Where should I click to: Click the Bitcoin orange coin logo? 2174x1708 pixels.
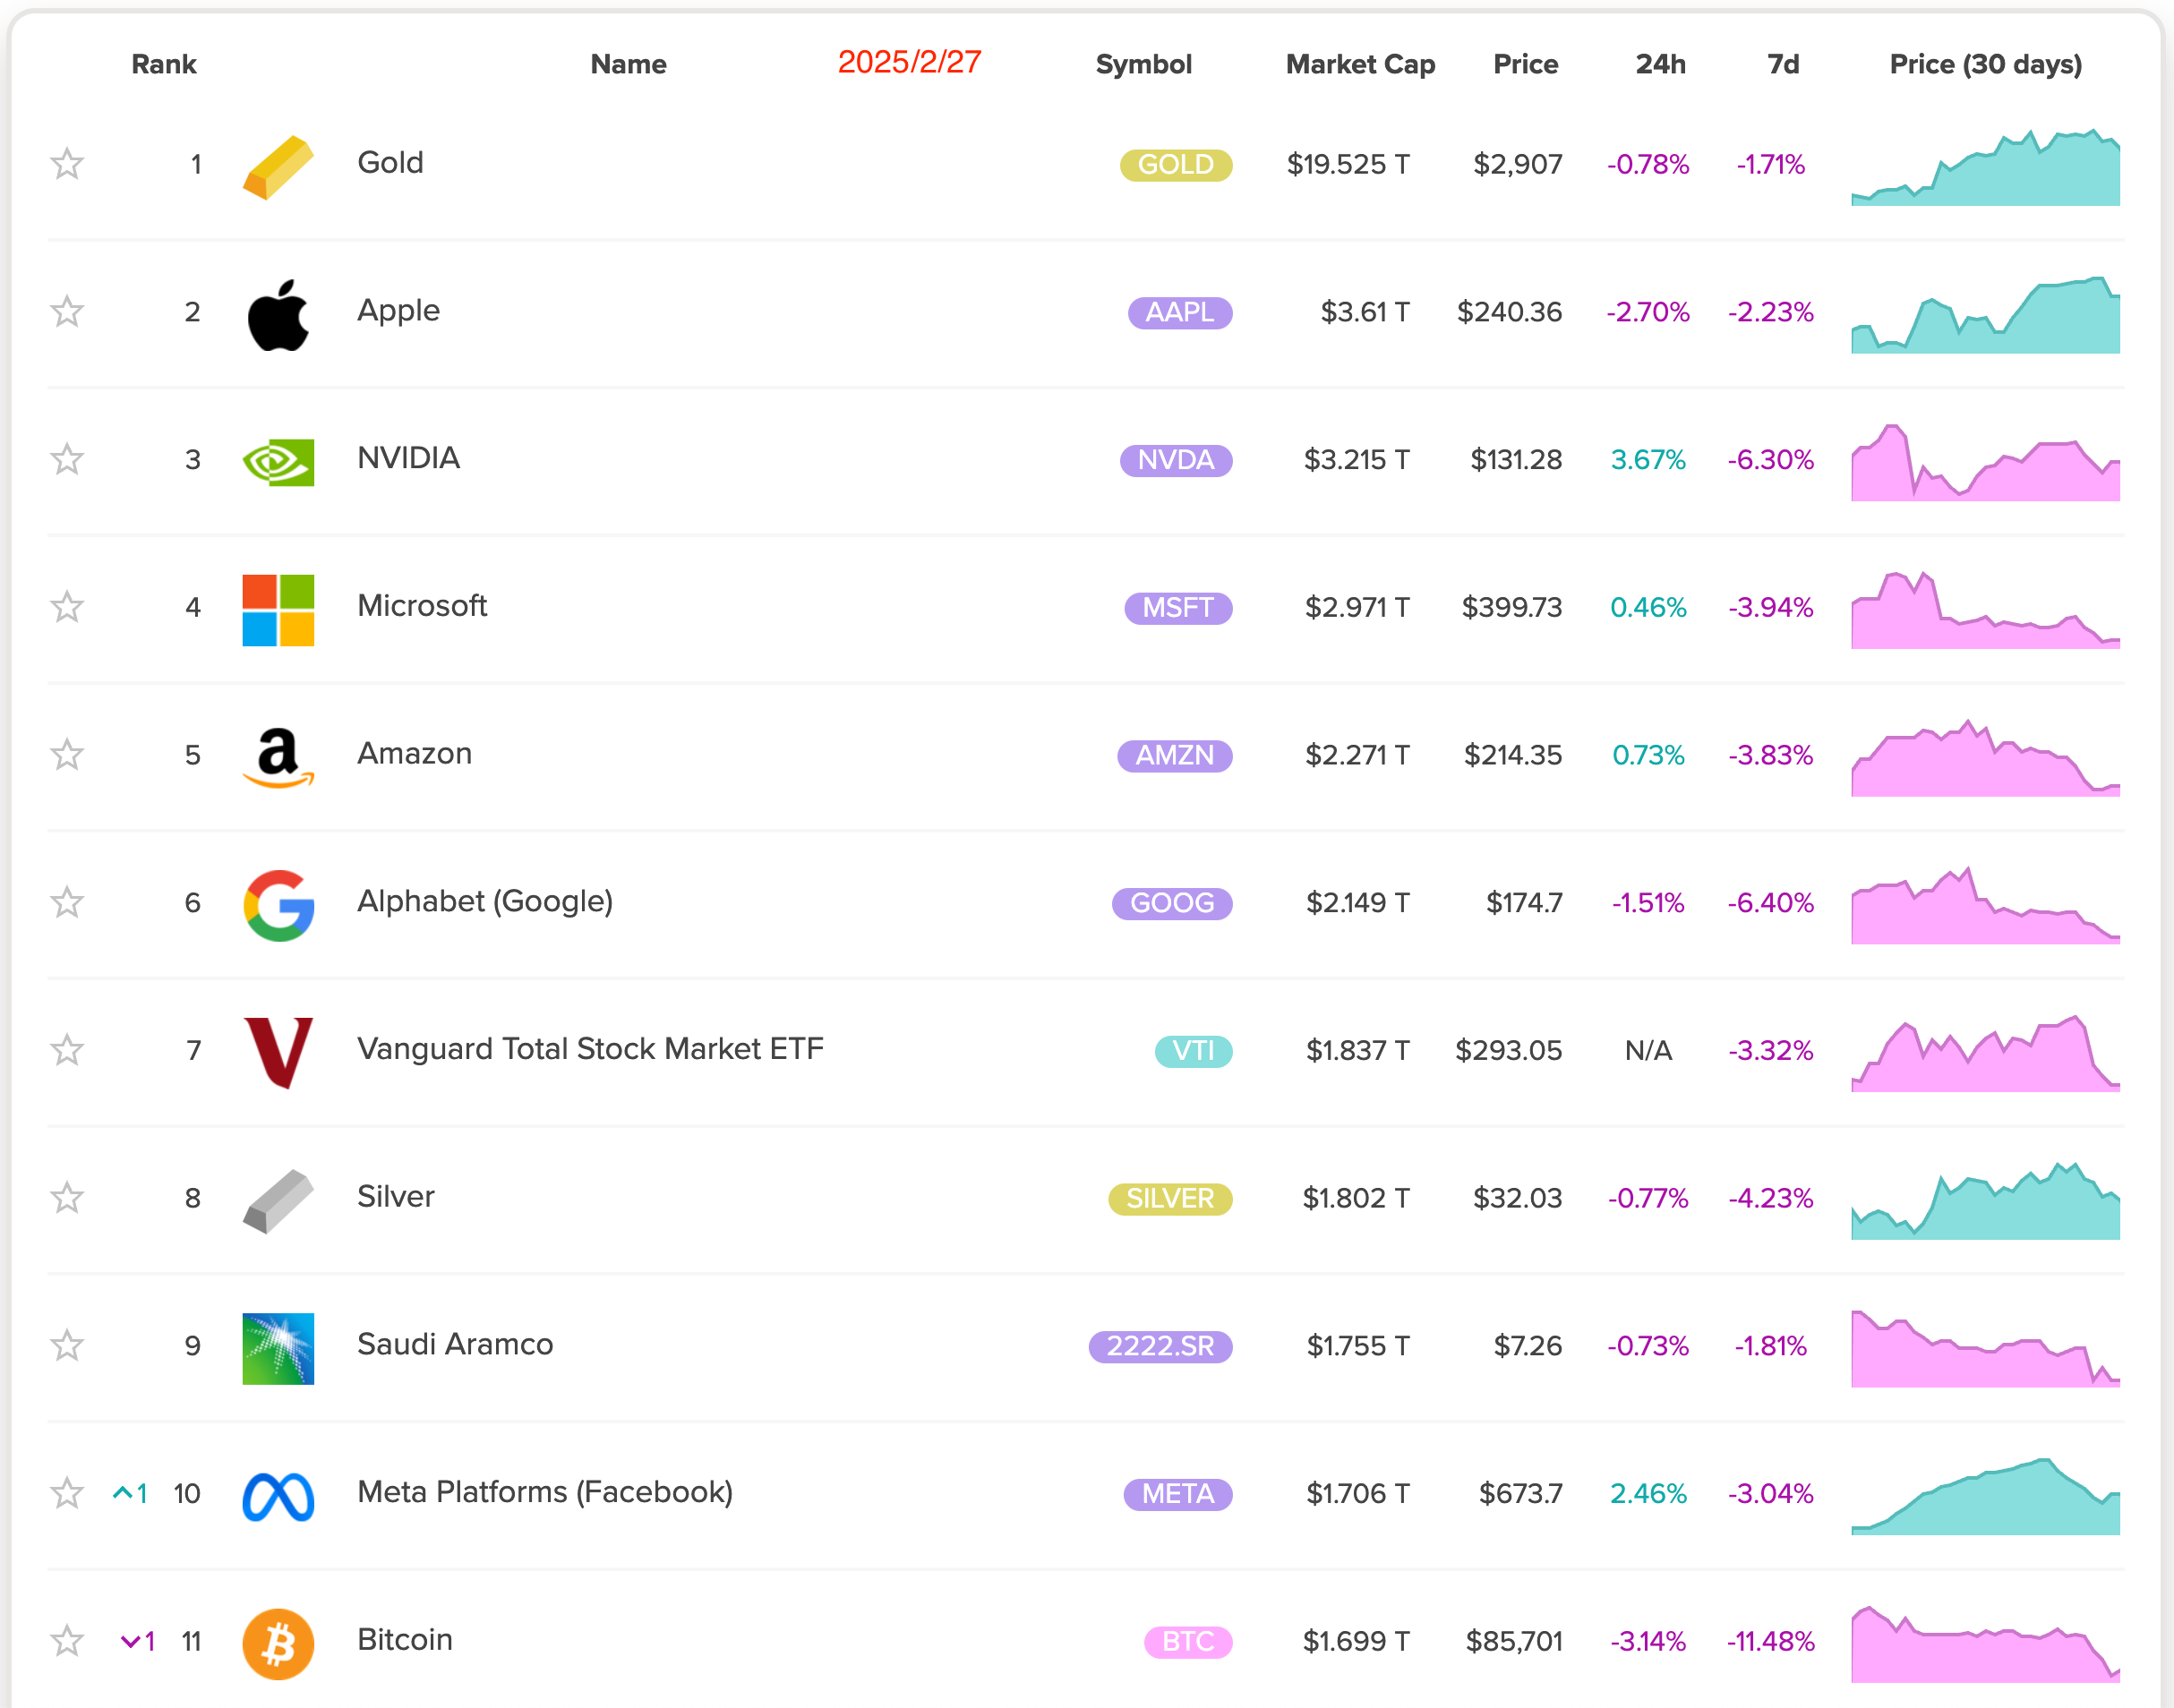pyautogui.click(x=278, y=1644)
